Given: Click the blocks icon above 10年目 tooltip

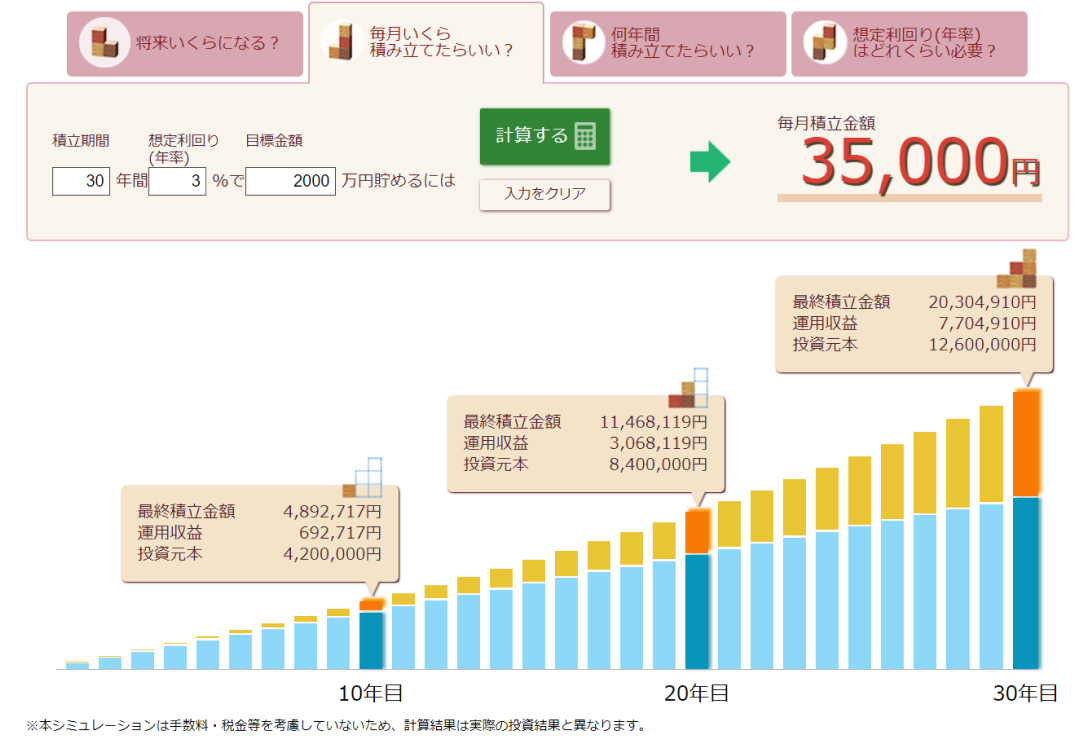Looking at the screenshot, I should click(363, 478).
